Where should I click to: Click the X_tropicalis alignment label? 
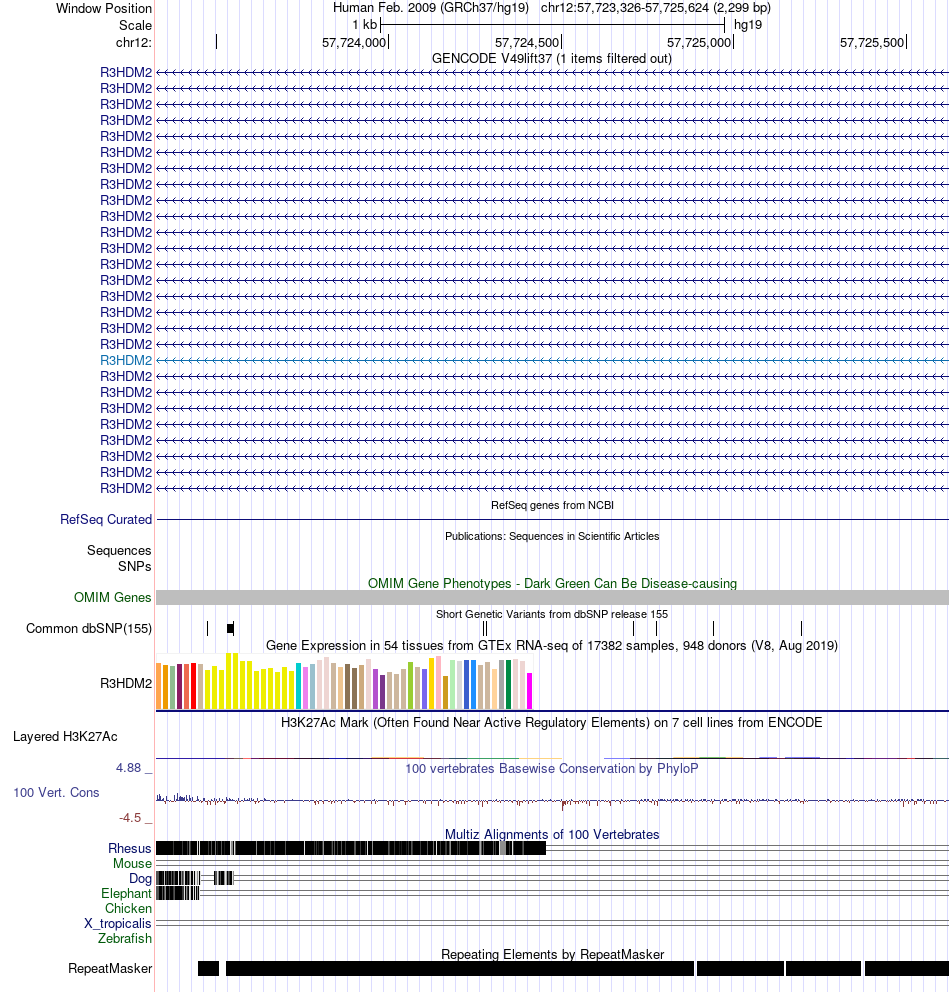pos(118,924)
